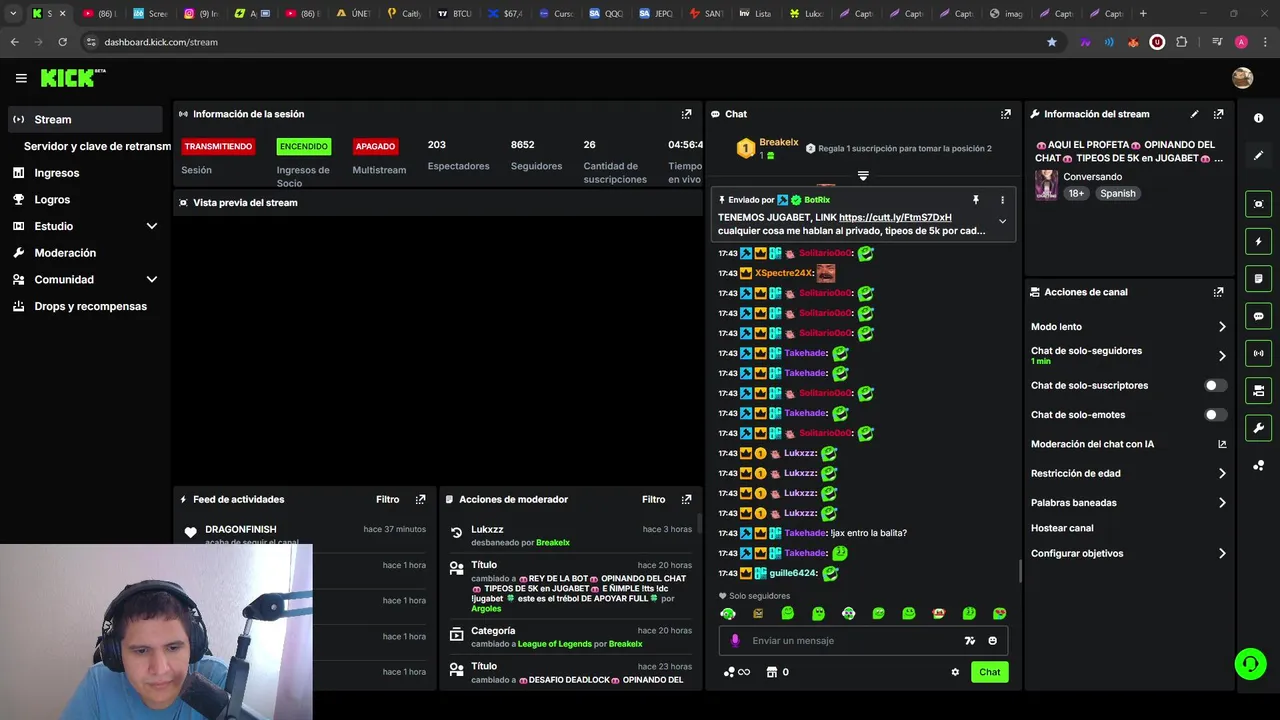Open the shop icon below chat input
Viewport: 1280px width, 720px height.
pyautogui.click(x=772, y=672)
